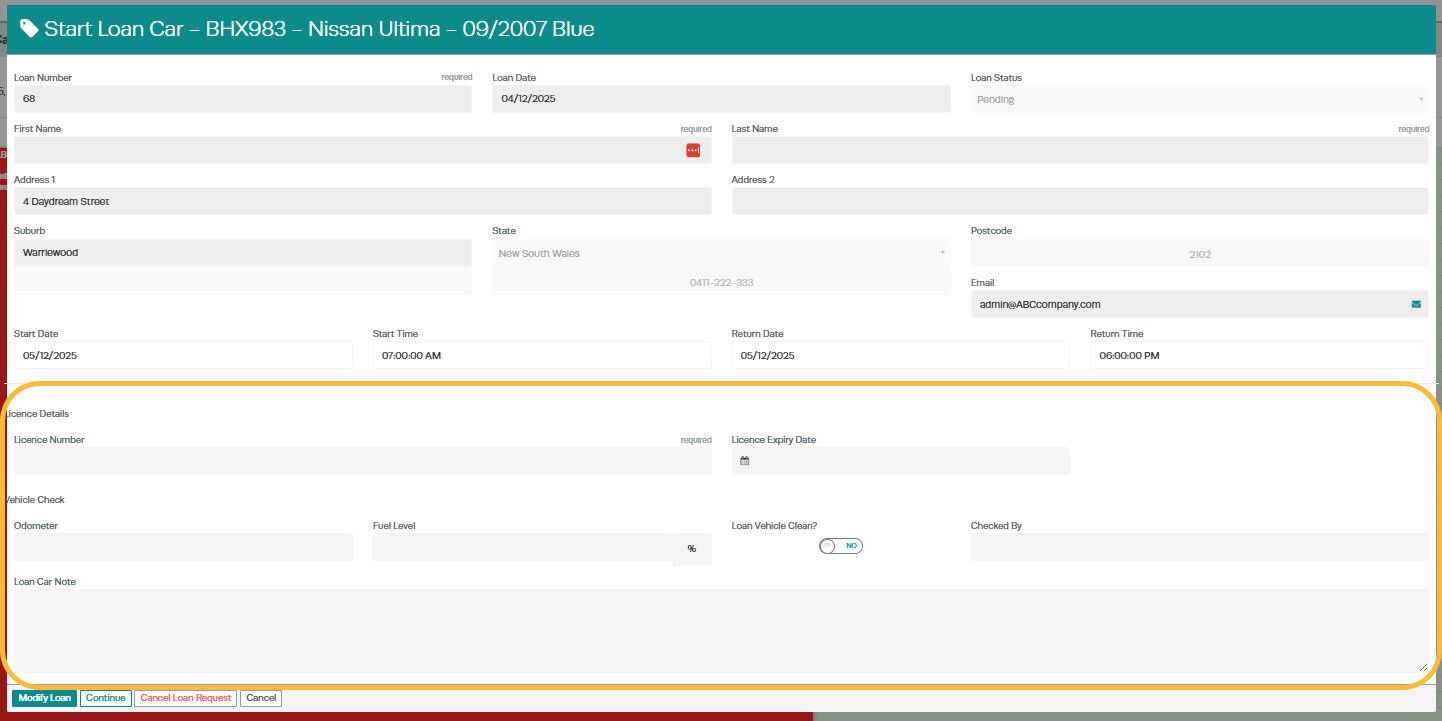
Task: Click the Modify Loan button
Action: pos(44,698)
